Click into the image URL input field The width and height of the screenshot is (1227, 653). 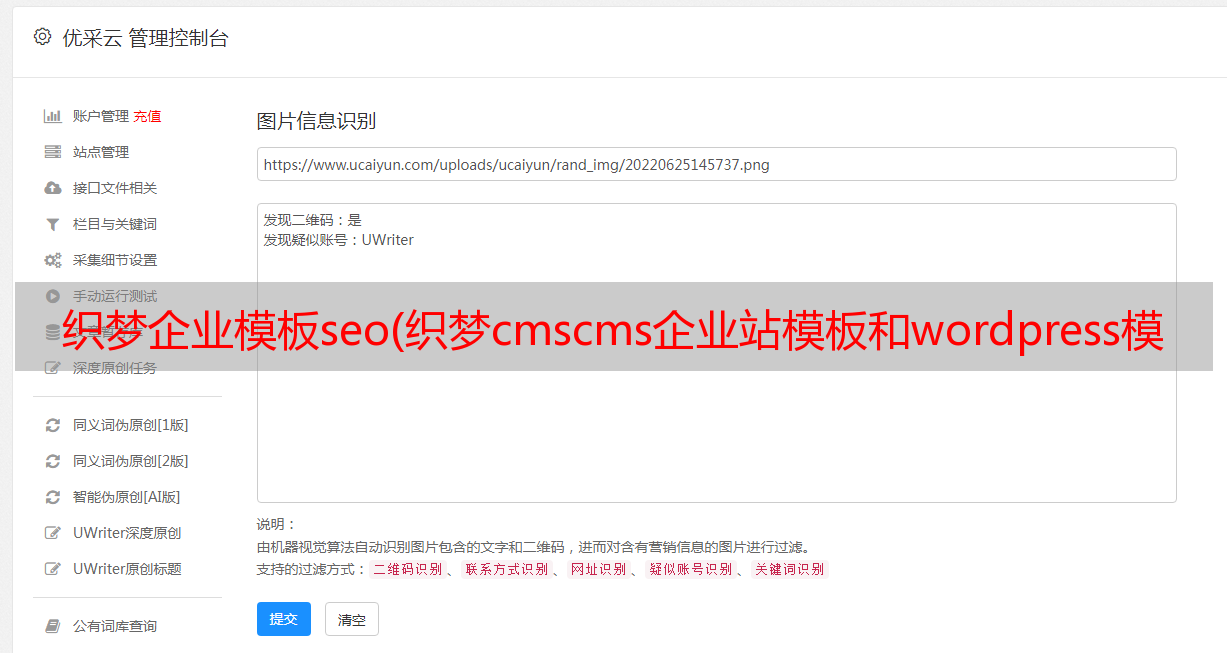(716, 164)
